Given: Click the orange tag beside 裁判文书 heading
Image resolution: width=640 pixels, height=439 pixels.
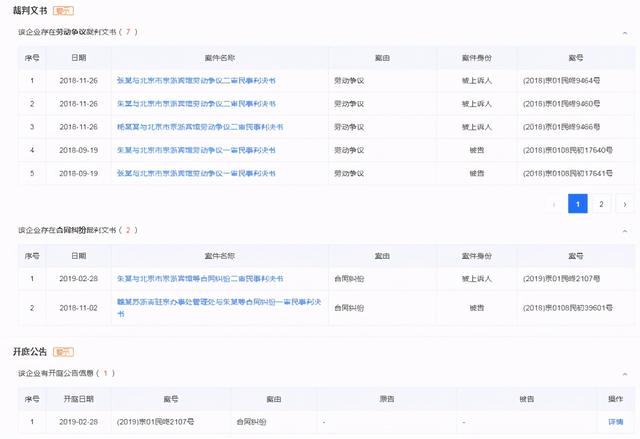Looking at the screenshot, I should coord(63,11).
